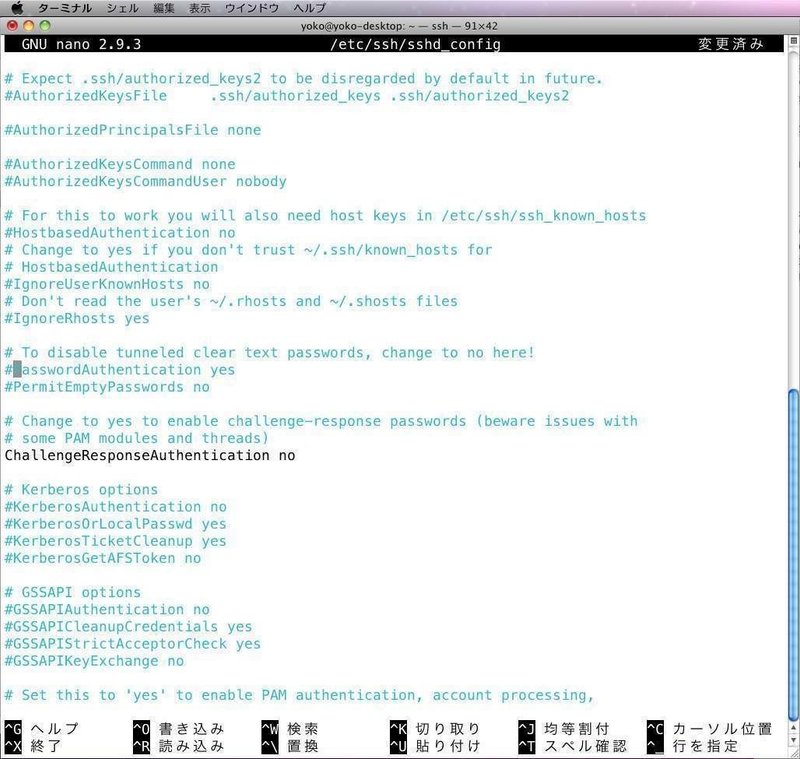Click line #AuthorizedKeysCommand none

tap(120, 164)
